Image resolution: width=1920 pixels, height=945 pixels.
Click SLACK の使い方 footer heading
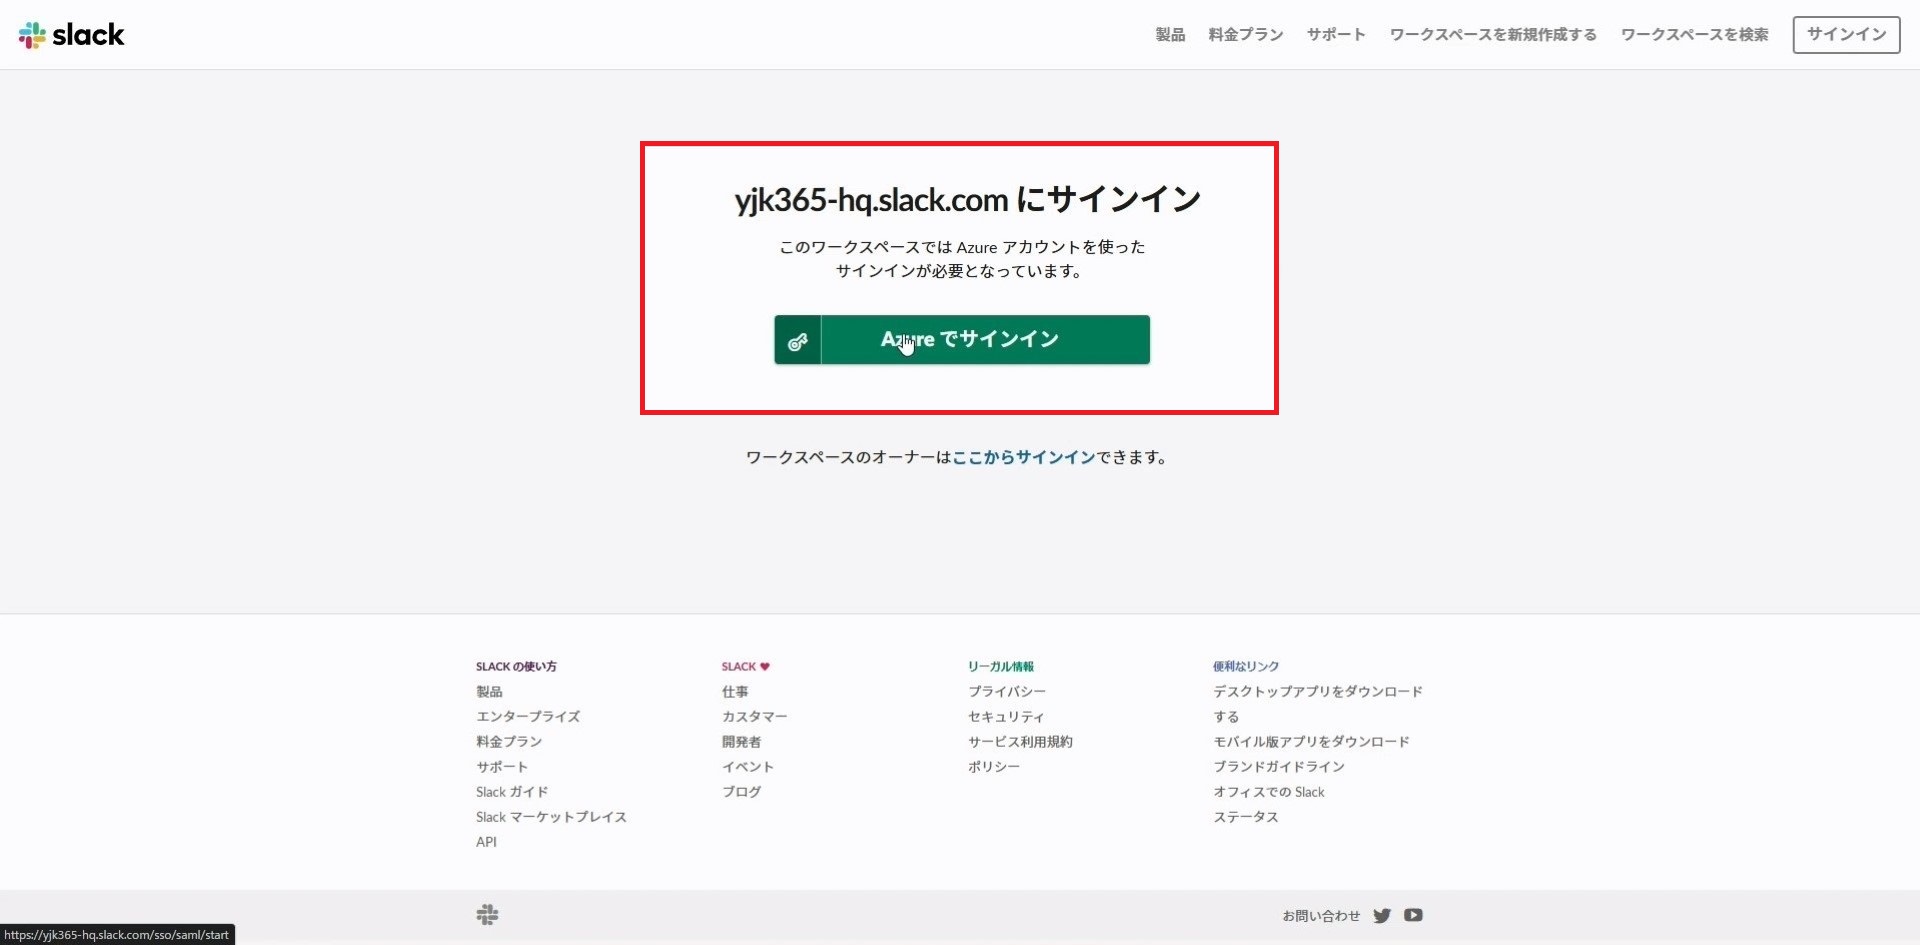(x=516, y=666)
